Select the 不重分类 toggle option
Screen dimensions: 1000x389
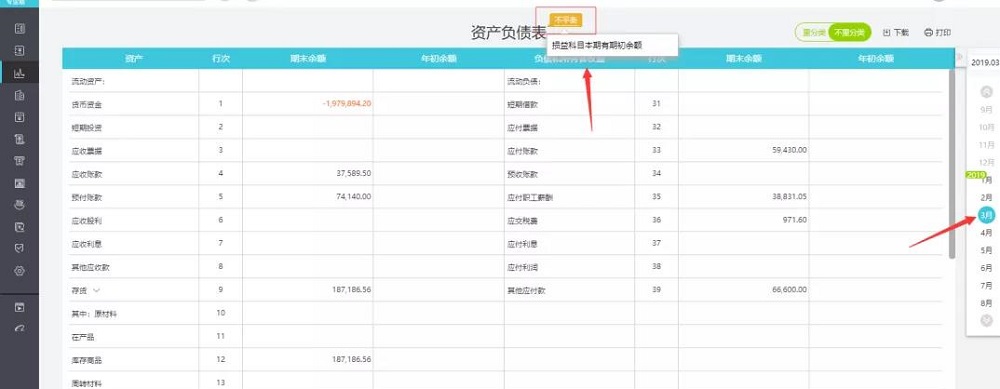[850, 33]
